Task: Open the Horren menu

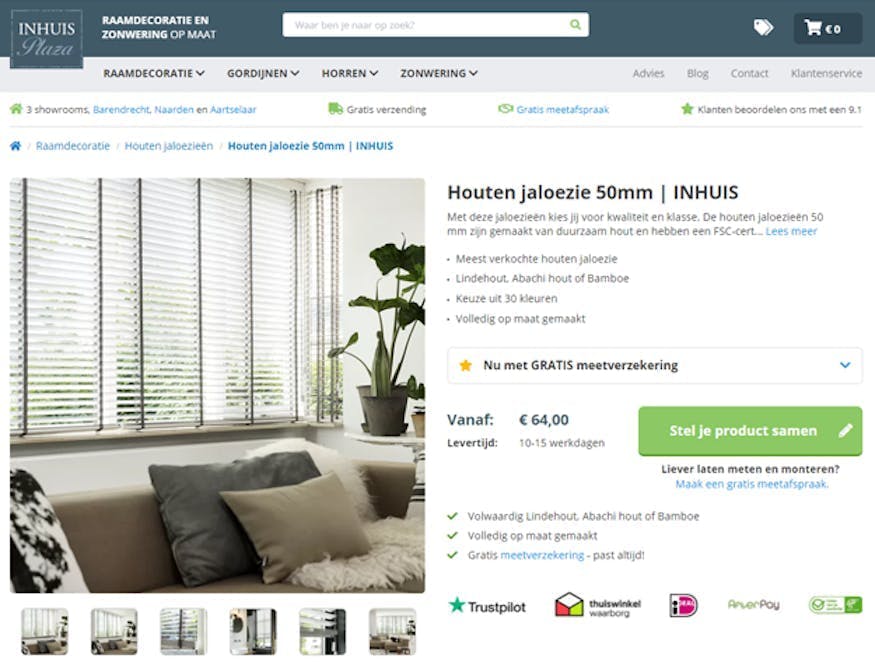Action: click(349, 73)
